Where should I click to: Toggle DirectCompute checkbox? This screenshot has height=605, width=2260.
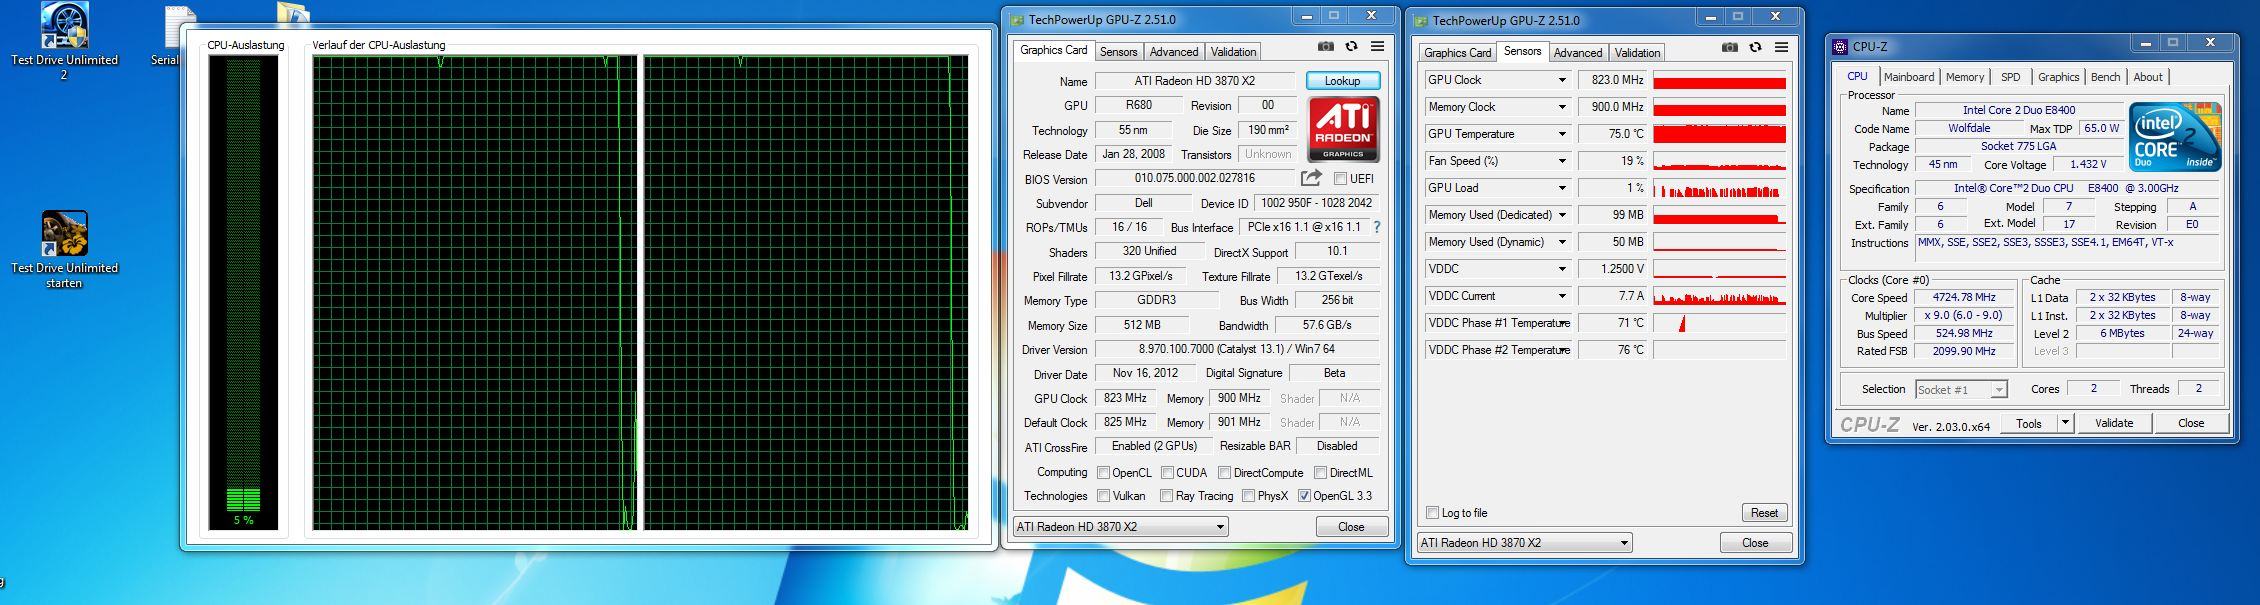(1224, 473)
